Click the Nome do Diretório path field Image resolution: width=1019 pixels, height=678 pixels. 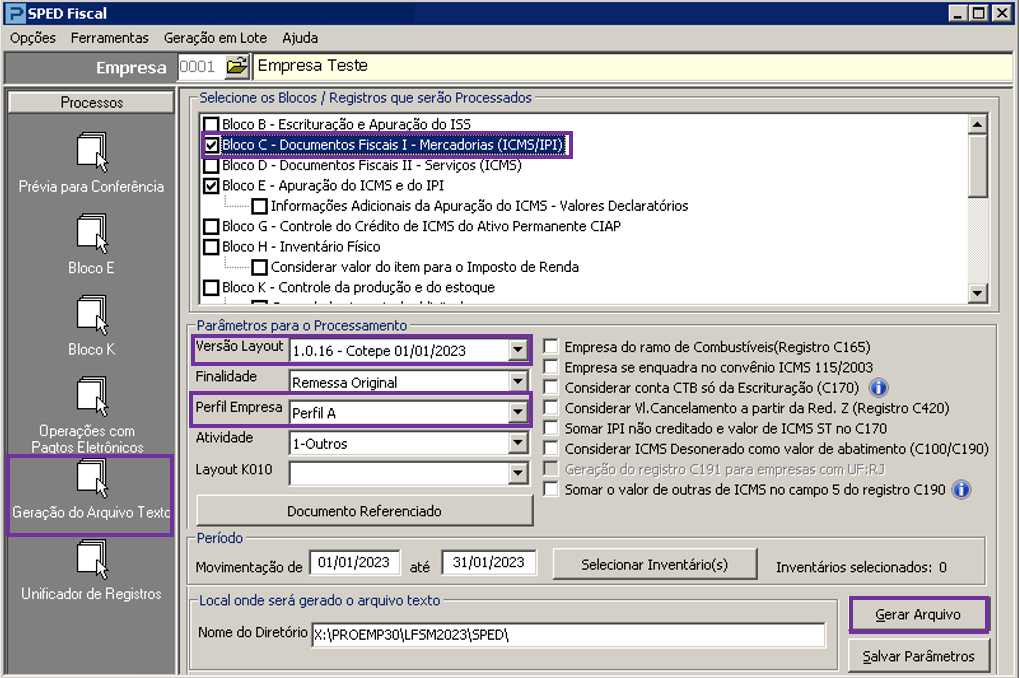tap(568, 635)
